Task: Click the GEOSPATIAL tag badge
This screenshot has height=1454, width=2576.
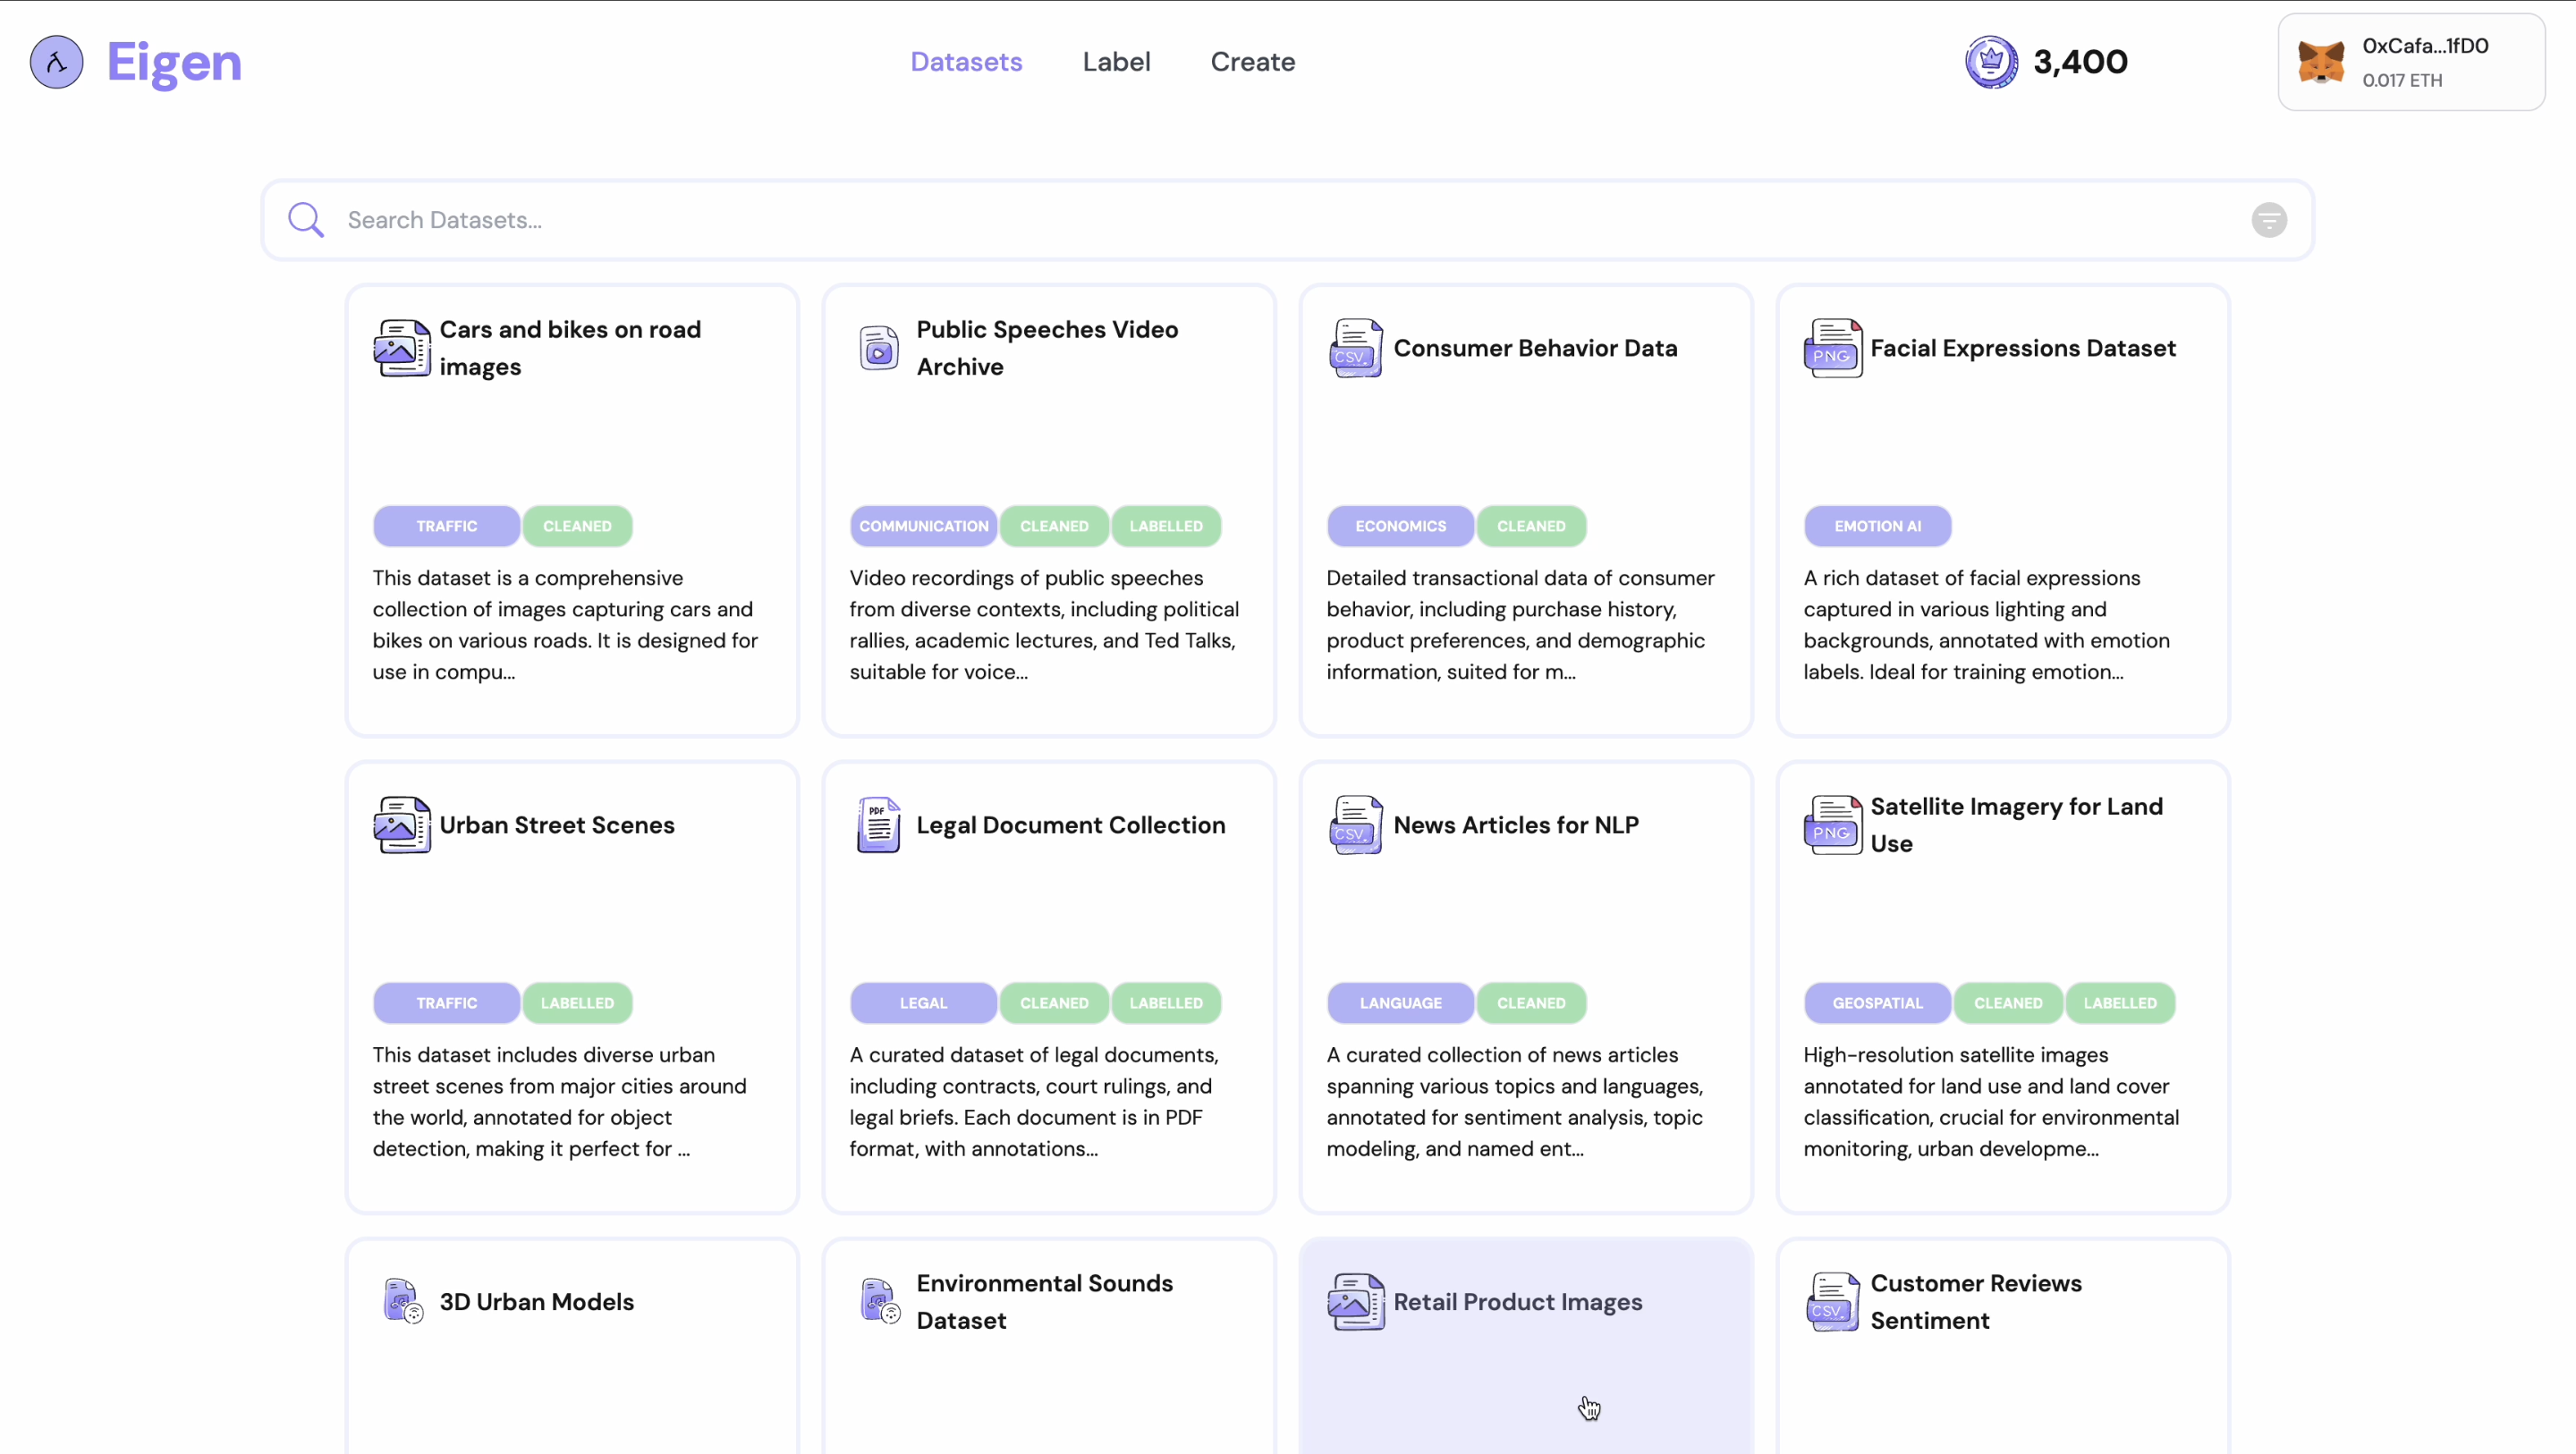Action: click(x=1877, y=1003)
